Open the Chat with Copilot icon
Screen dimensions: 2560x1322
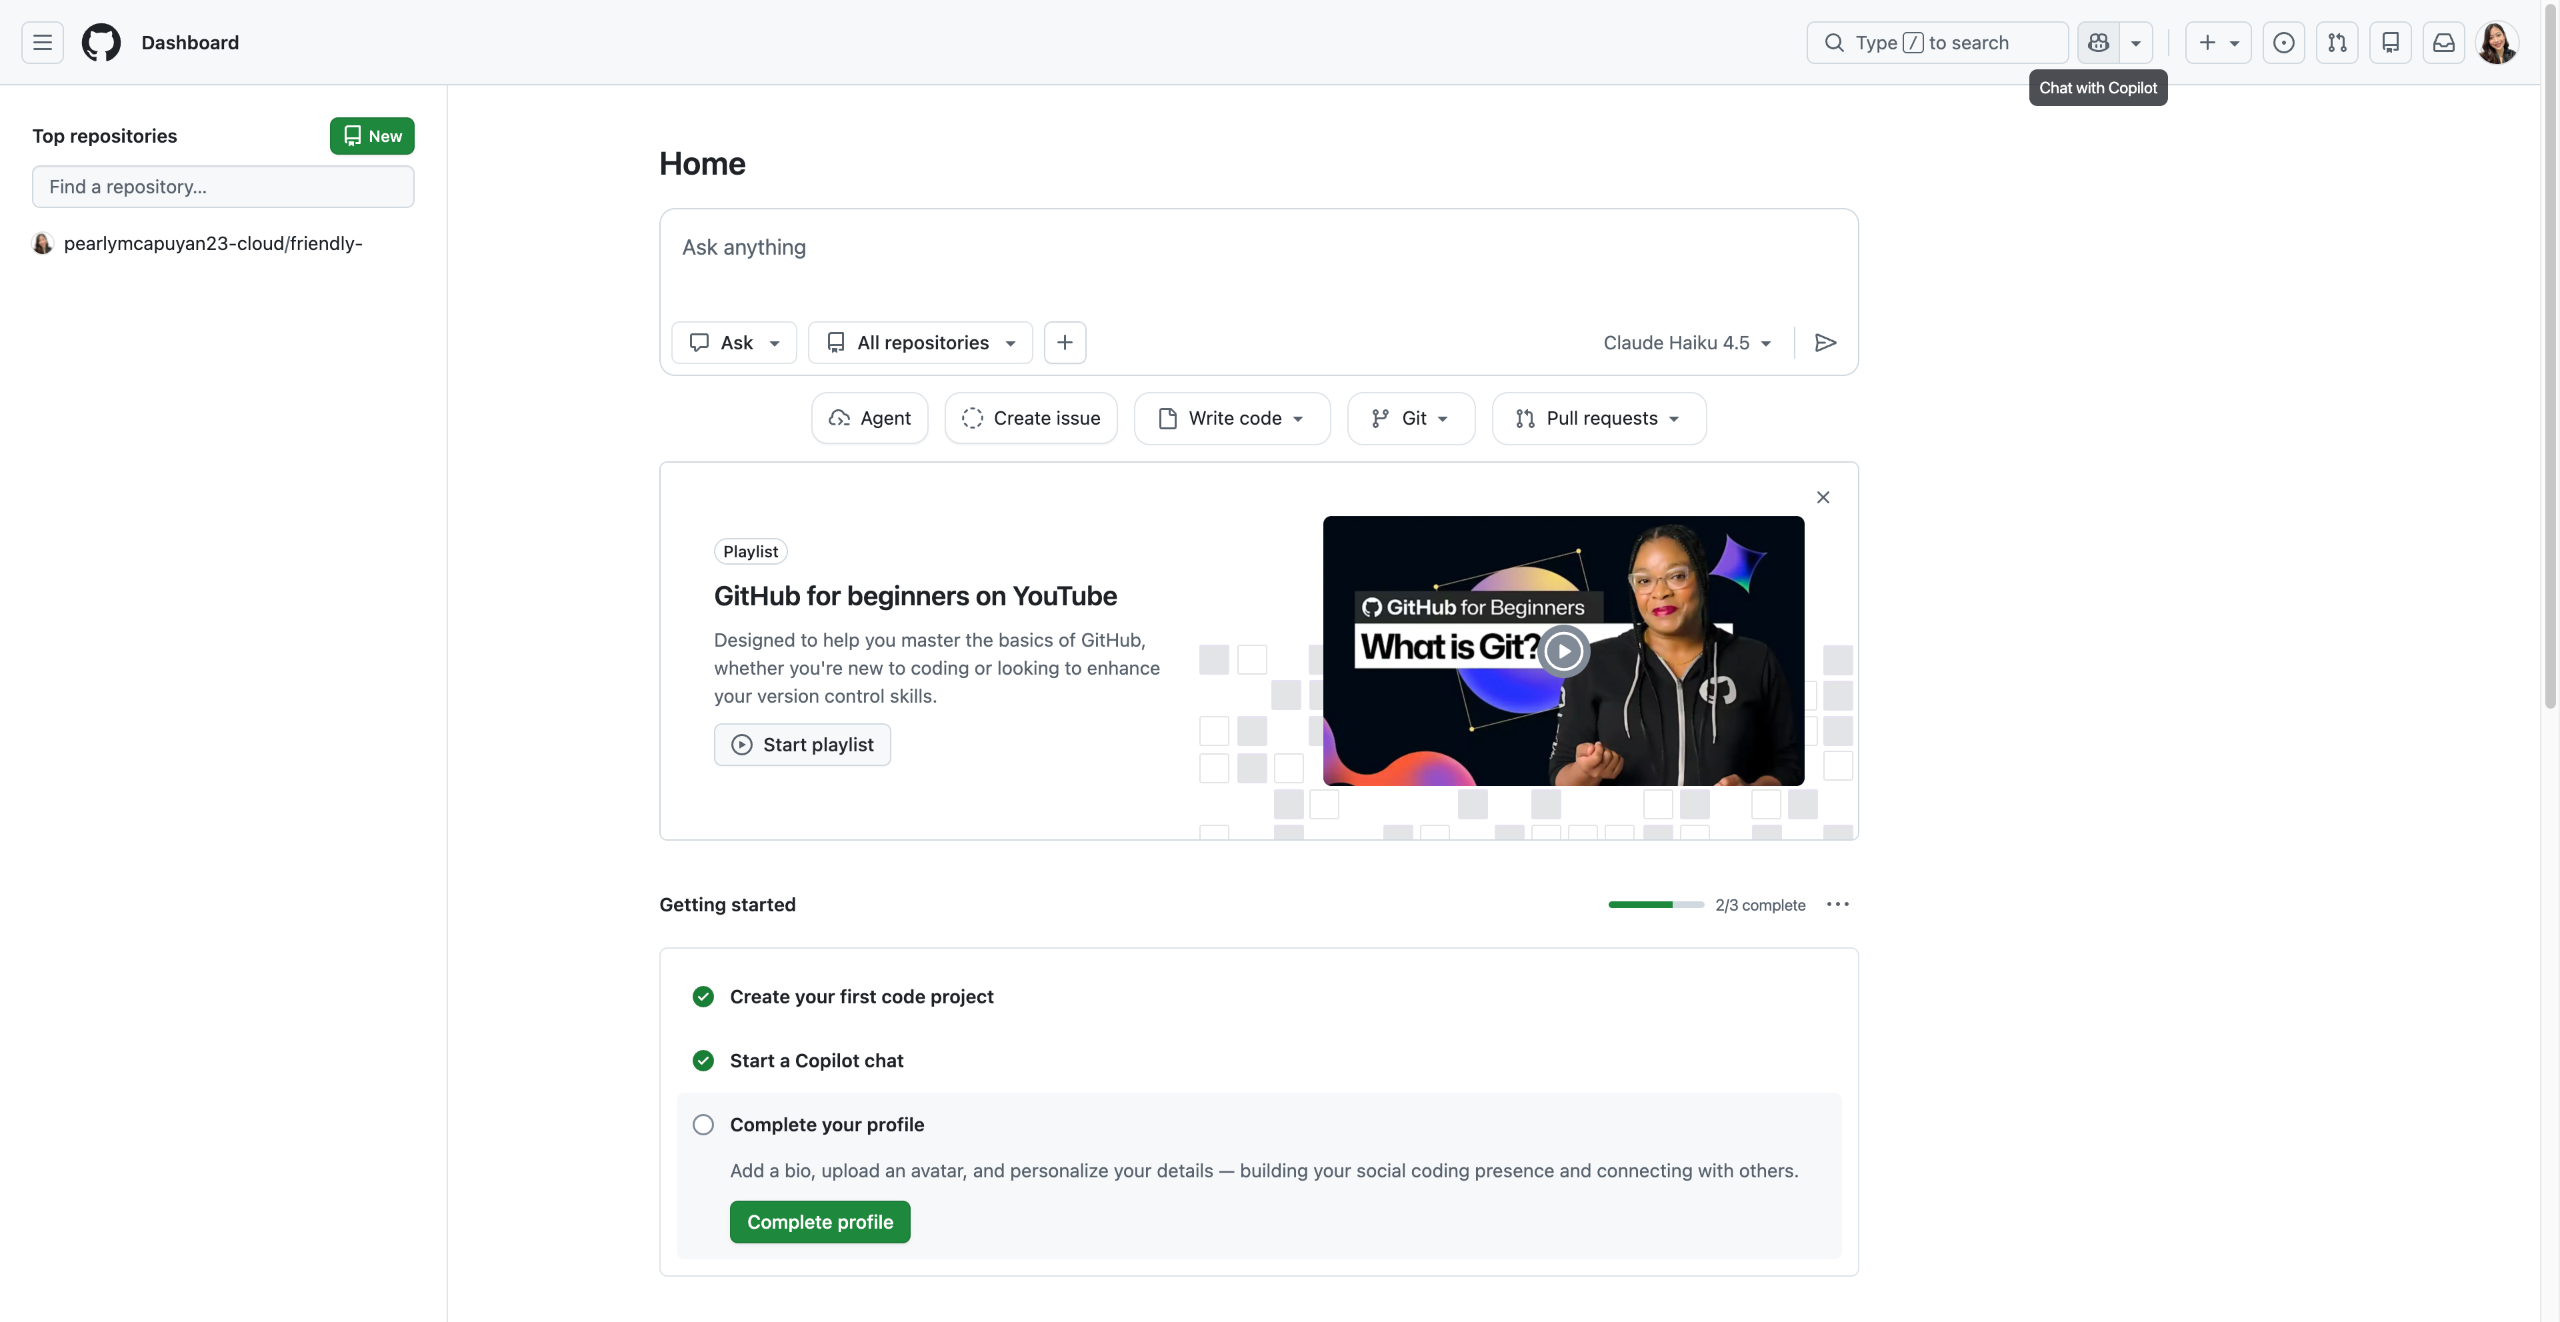click(2098, 43)
